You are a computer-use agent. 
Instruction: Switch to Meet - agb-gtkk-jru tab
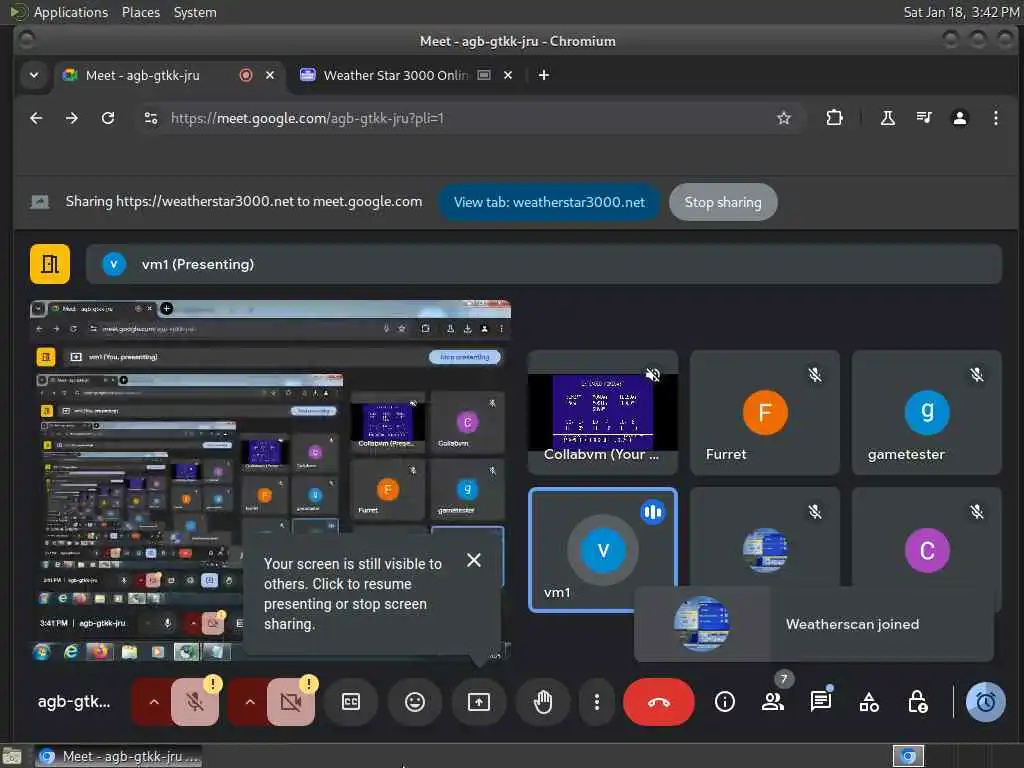pos(169,75)
